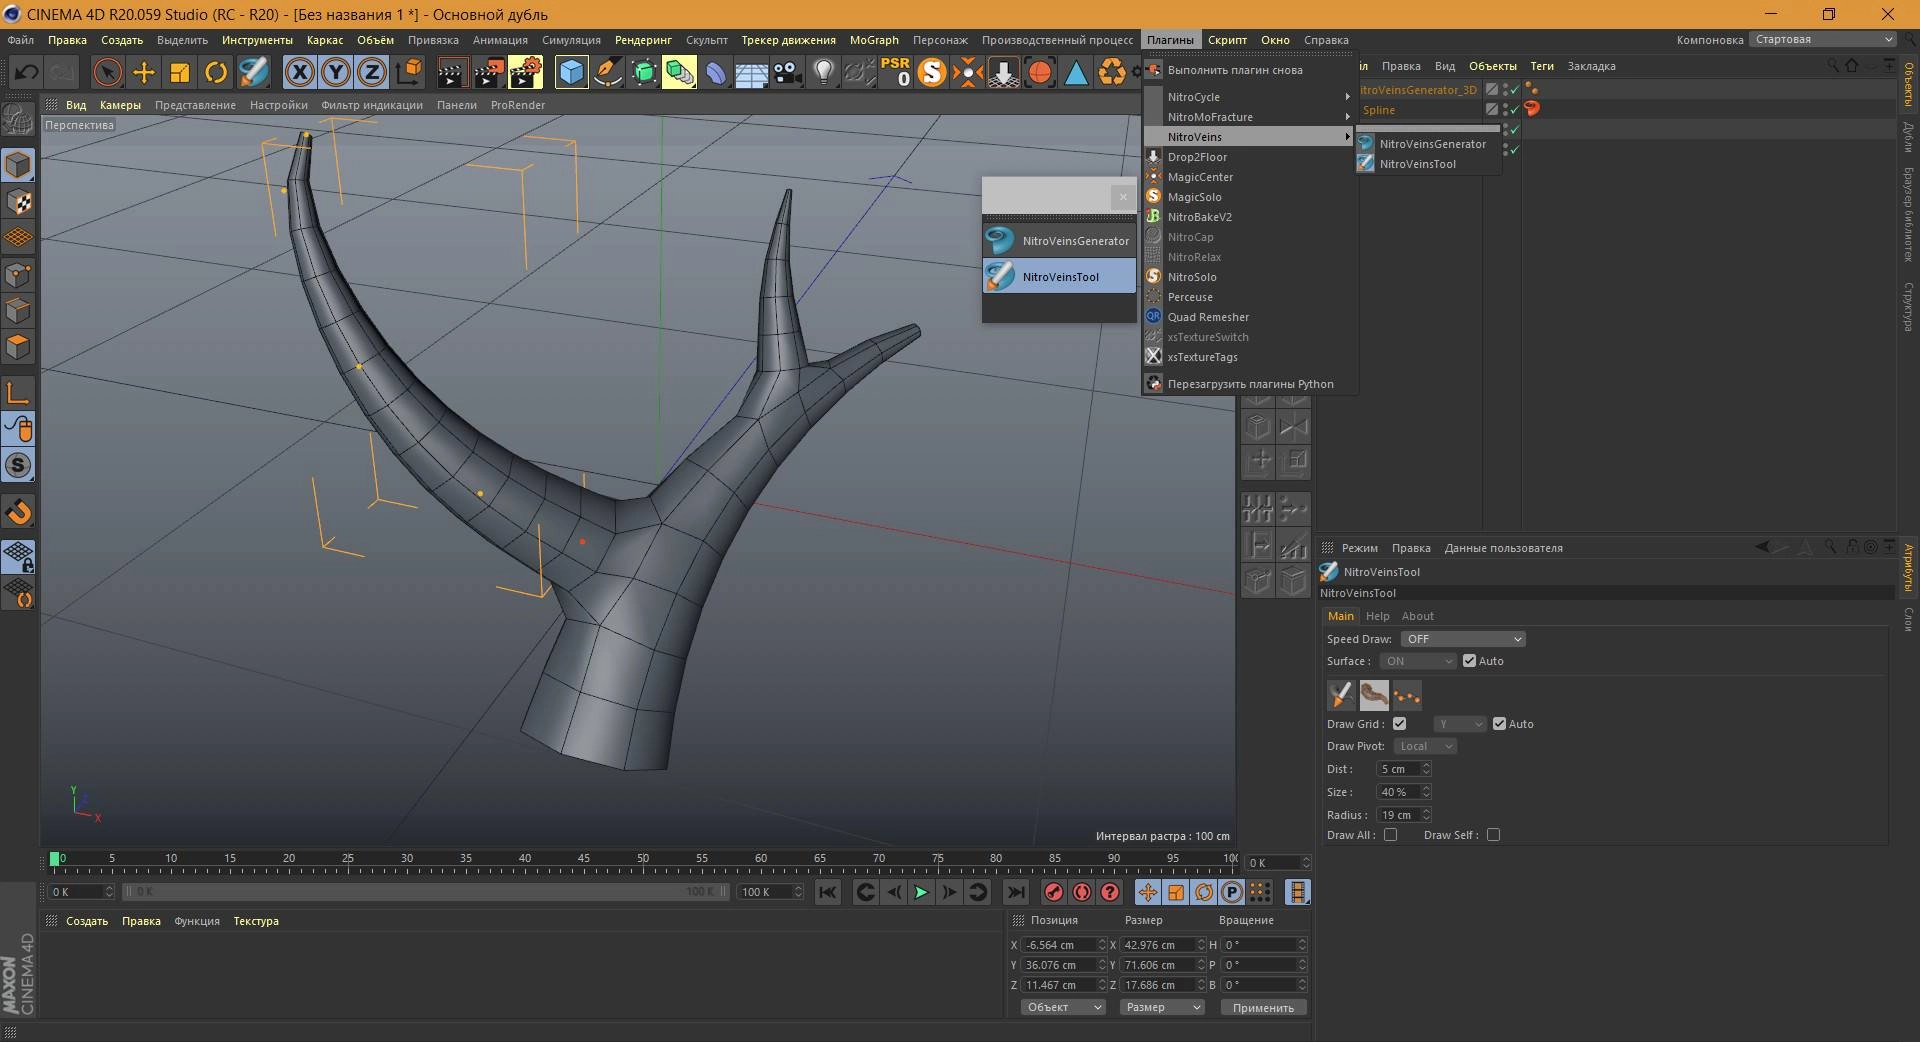Expand the NitroMoFracture submenu
This screenshot has width=1920, height=1042.
pos(1249,117)
